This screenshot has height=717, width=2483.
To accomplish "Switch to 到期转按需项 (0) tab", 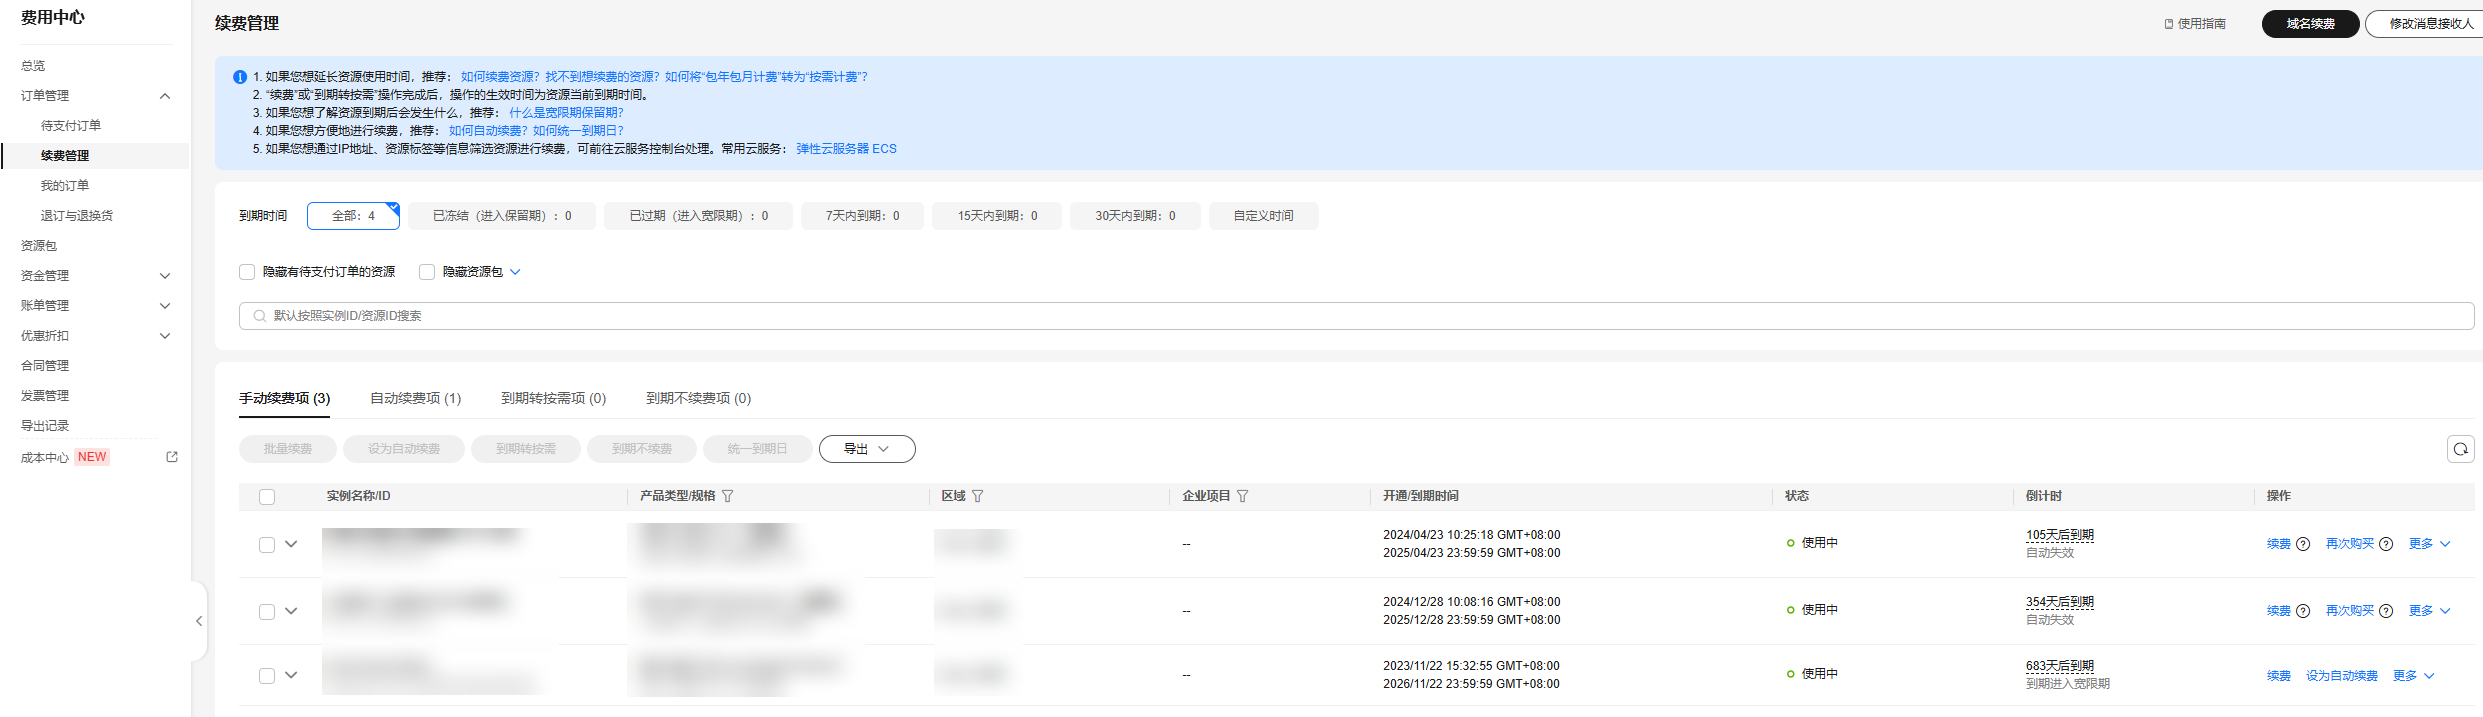I will pos(553,398).
